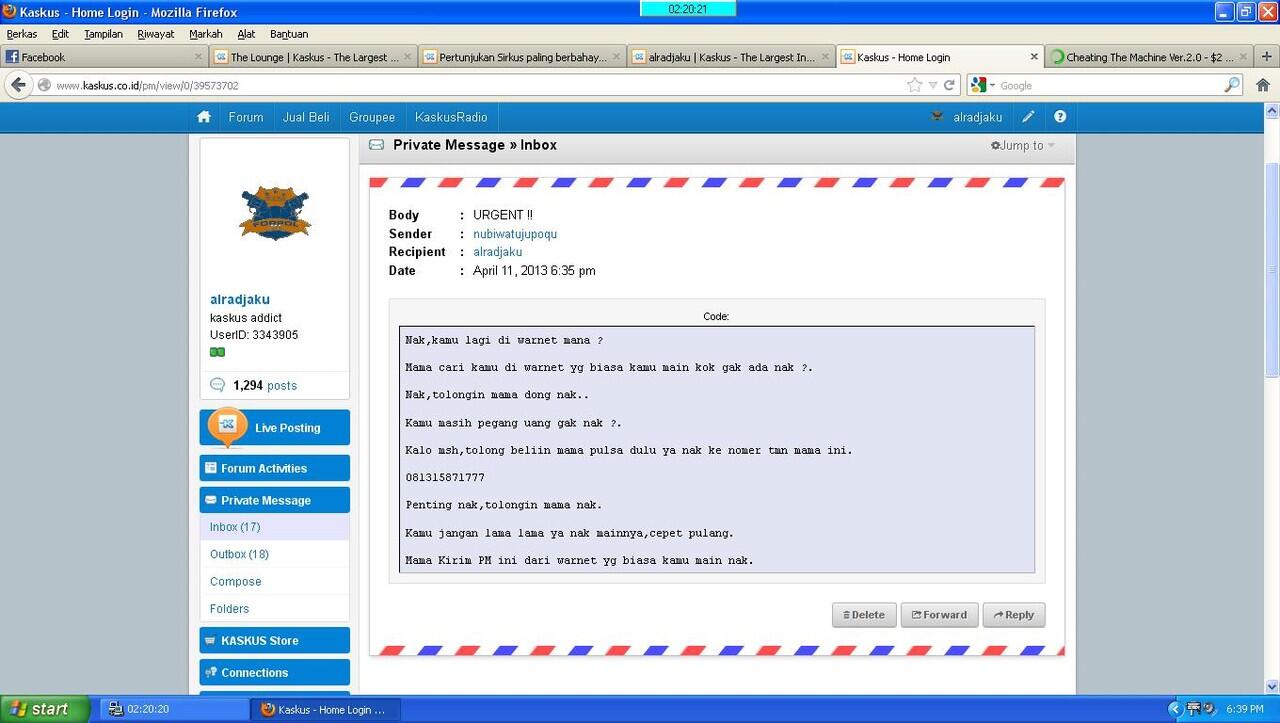Open a new tab with plus button

(1267, 57)
